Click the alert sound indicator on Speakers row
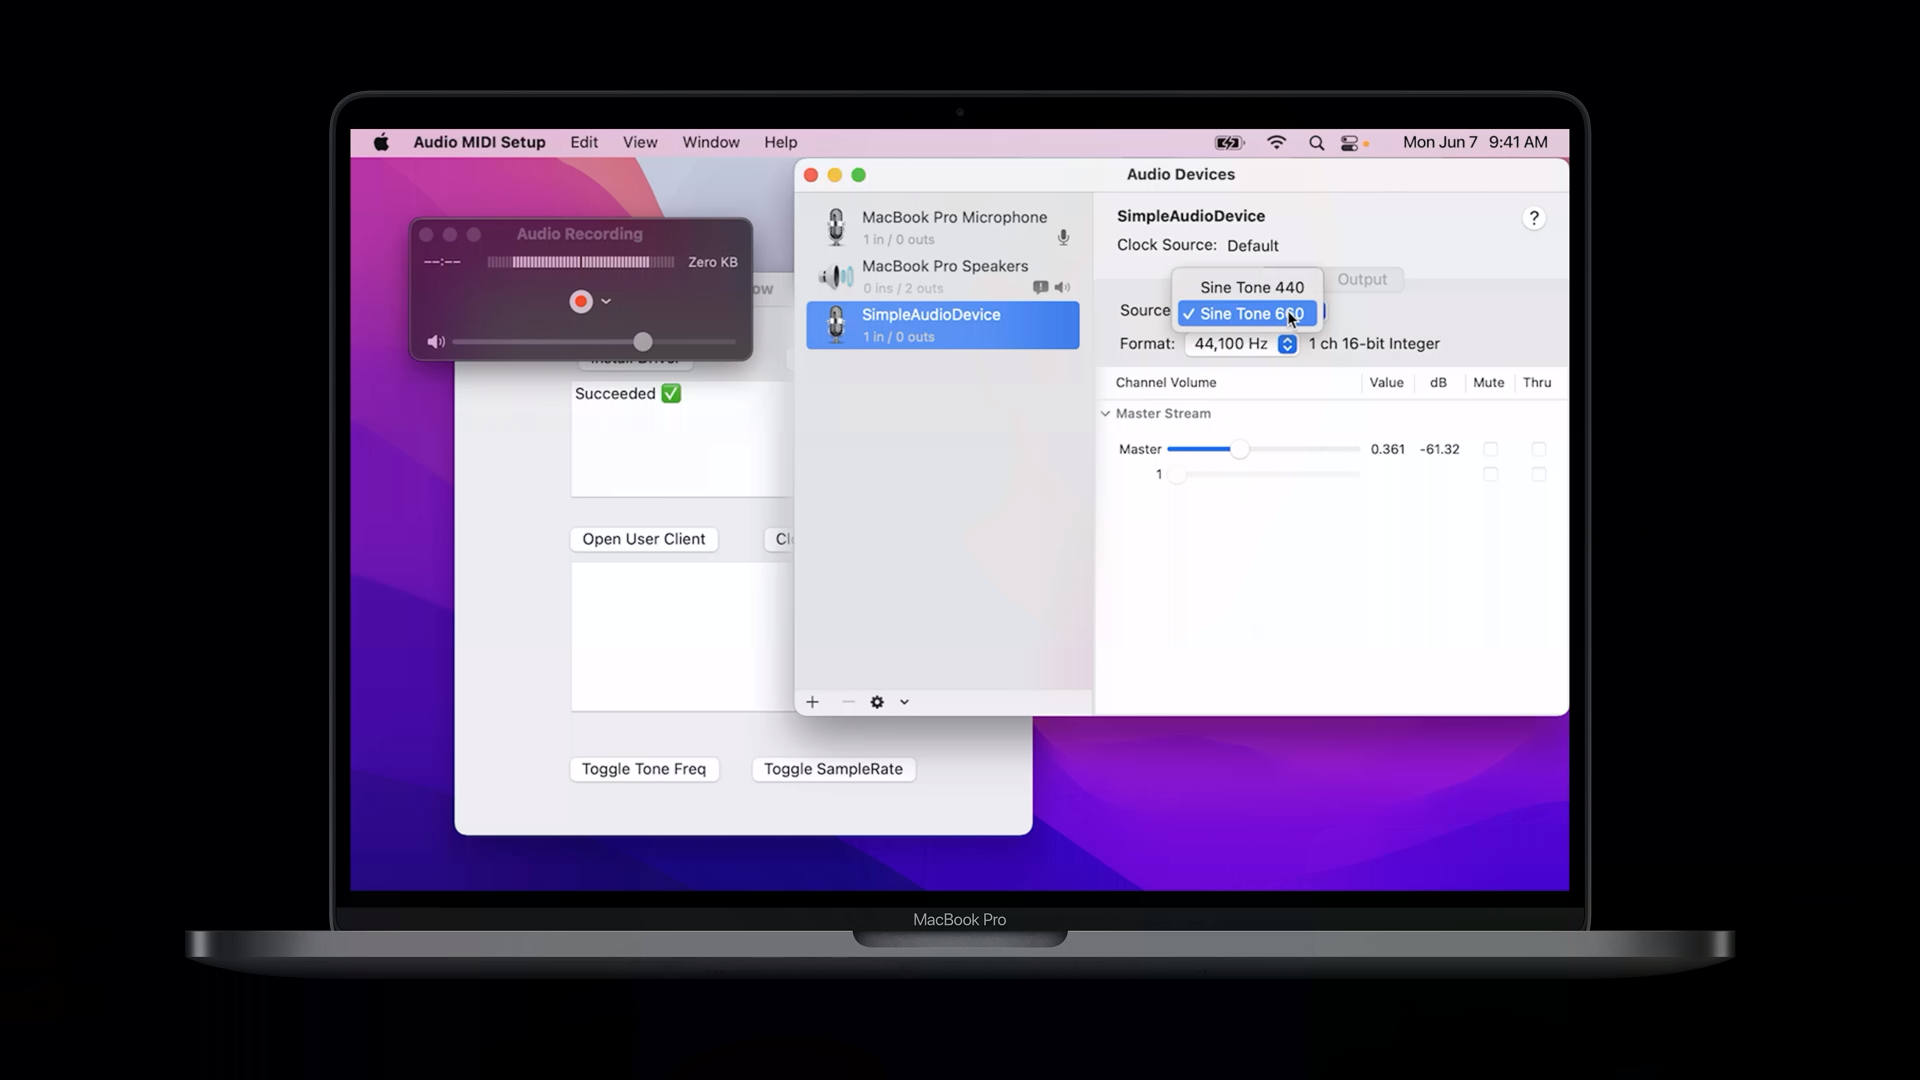This screenshot has height=1080, width=1920. click(1040, 287)
